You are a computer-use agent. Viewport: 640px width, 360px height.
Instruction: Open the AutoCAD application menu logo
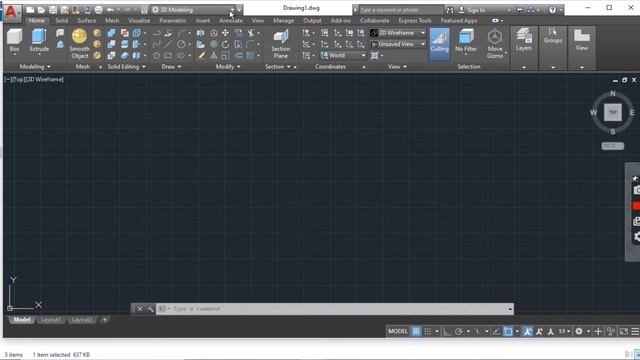(11, 13)
